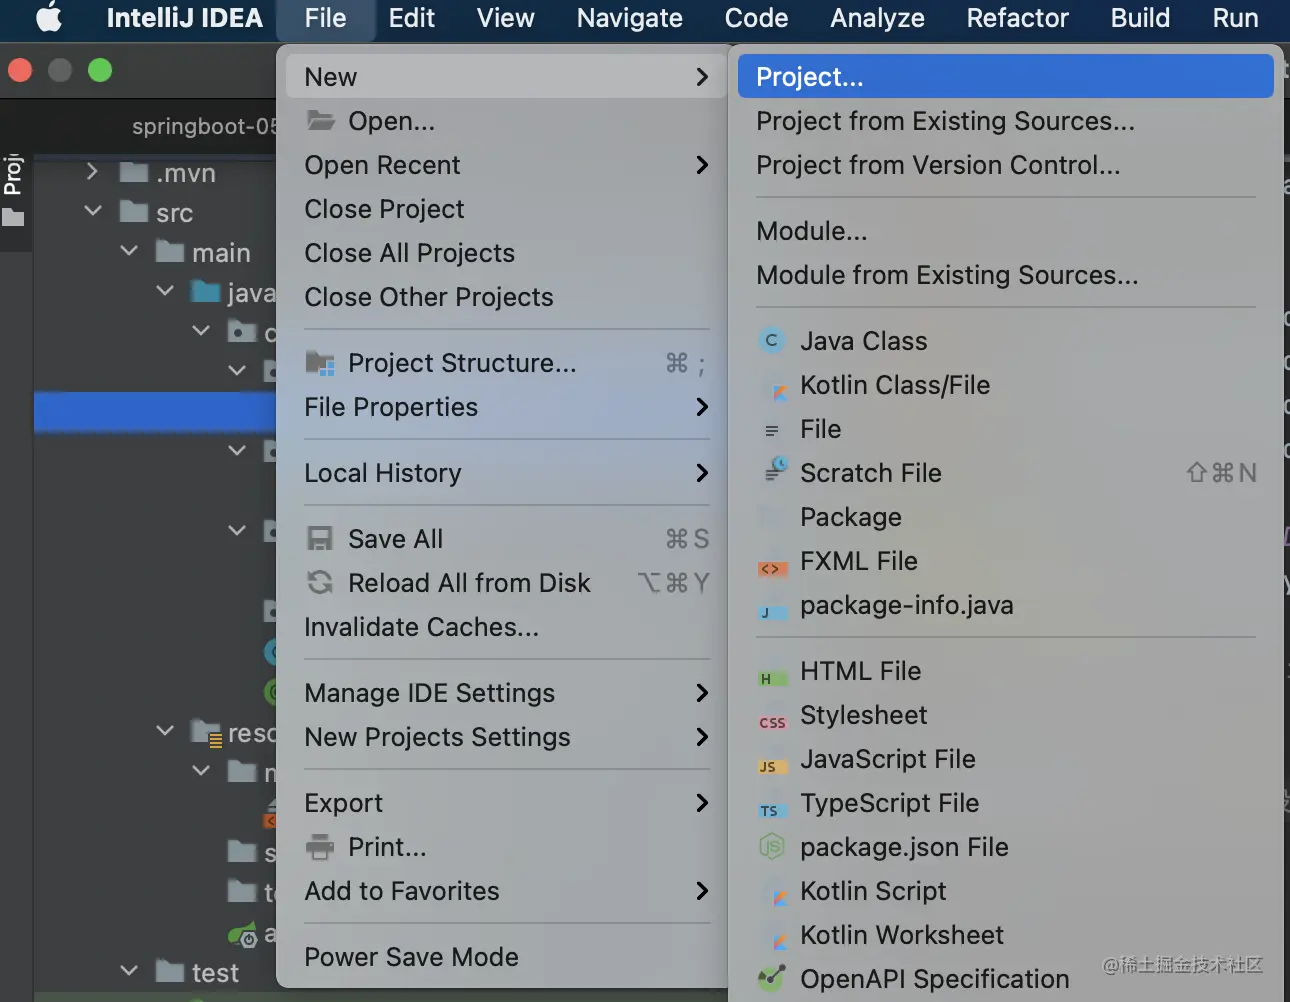The image size is (1290, 1002).
Task: Click the OpenAPI Specification icon
Action: [771, 978]
